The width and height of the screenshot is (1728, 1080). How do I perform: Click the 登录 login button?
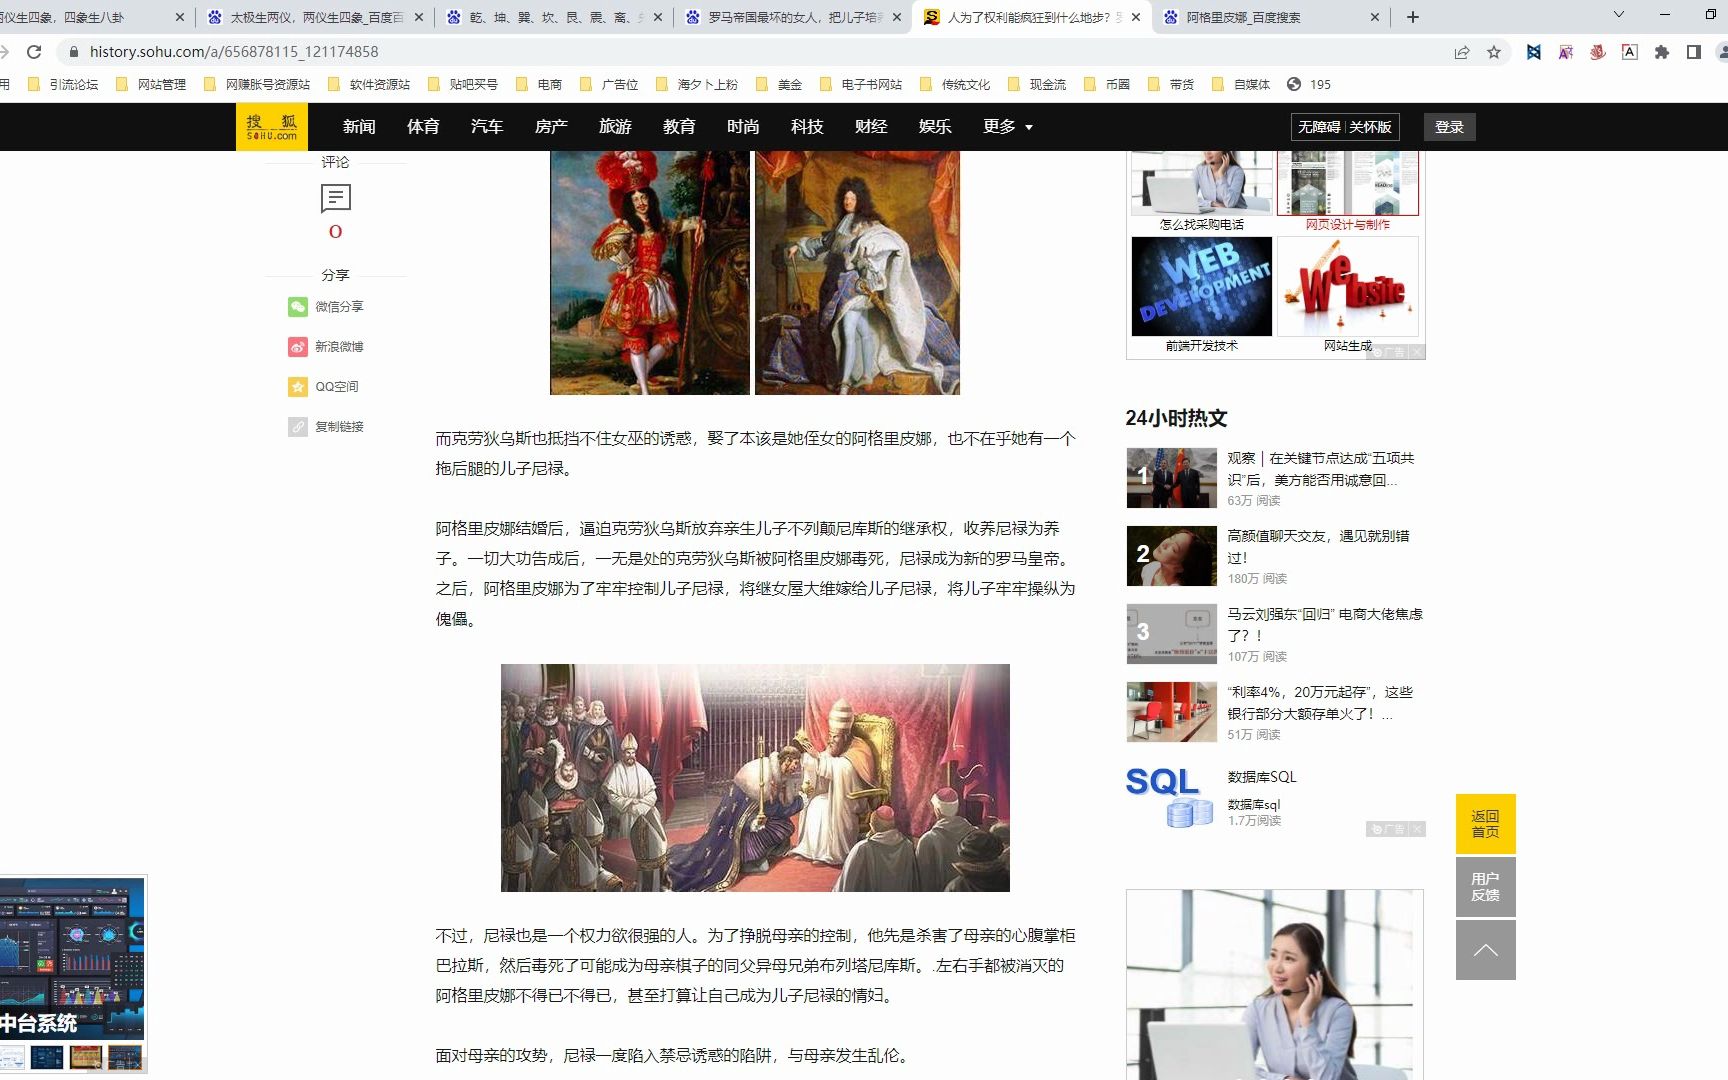1449,127
